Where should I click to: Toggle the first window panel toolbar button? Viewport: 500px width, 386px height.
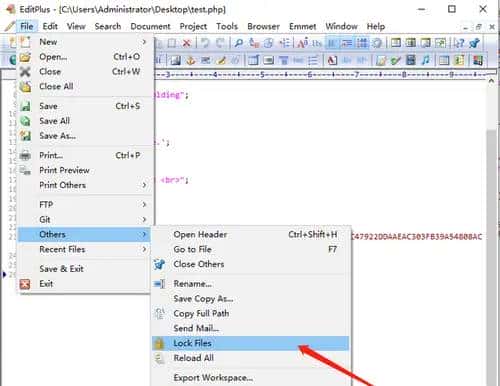coord(396,43)
